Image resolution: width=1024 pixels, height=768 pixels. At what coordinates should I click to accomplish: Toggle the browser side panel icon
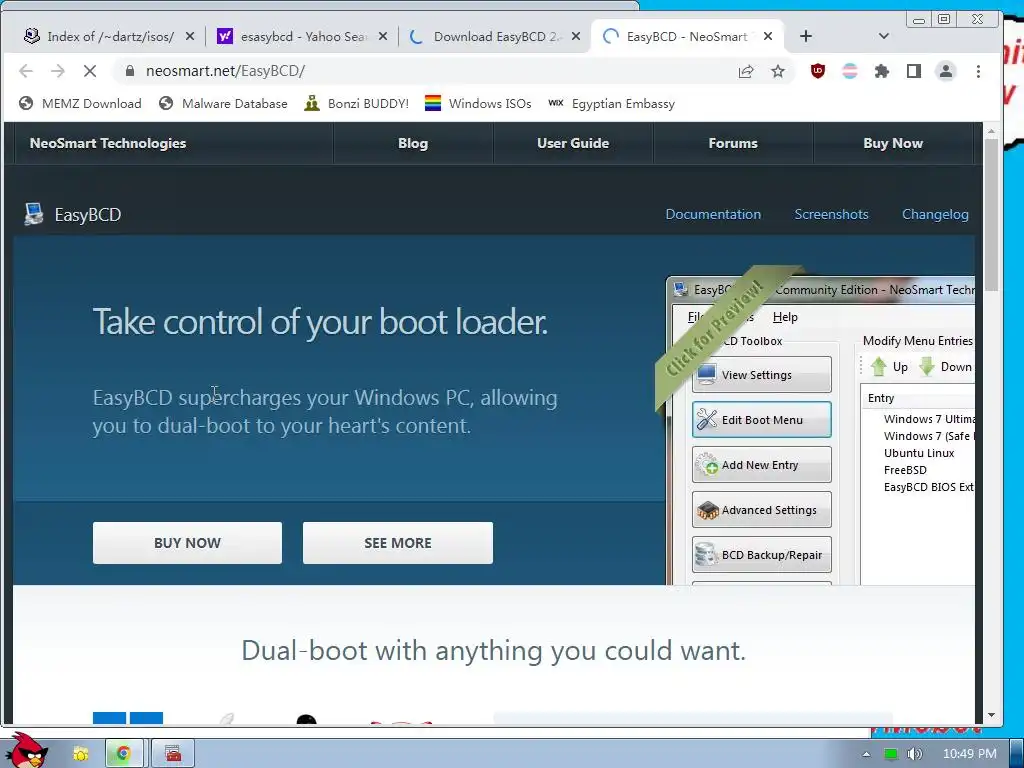pyautogui.click(x=914, y=71)
